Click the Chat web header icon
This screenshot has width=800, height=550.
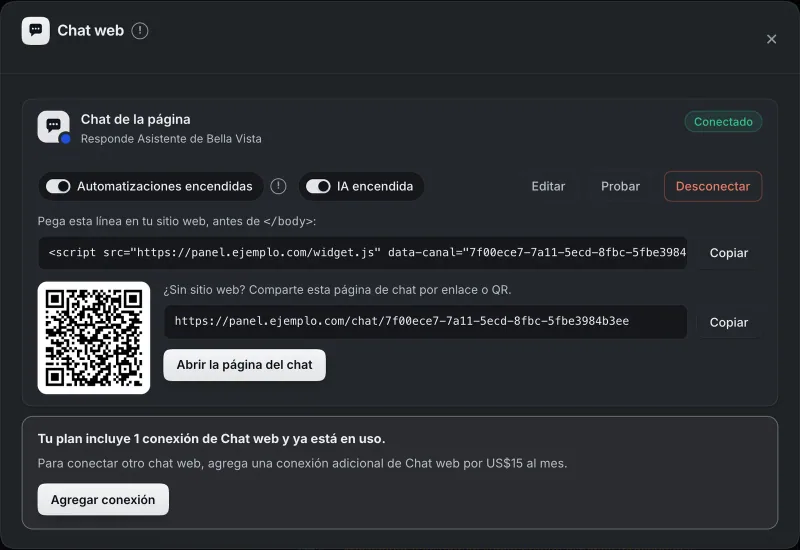[36, 31]
